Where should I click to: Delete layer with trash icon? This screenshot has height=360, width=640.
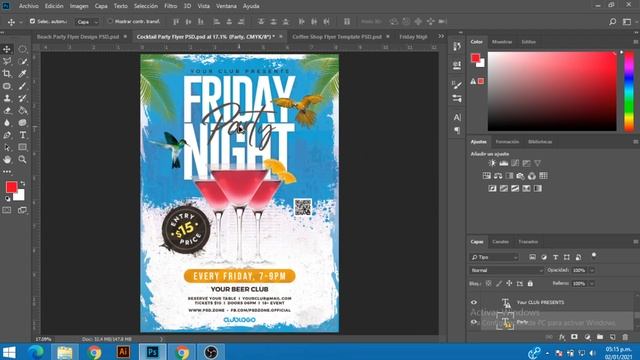pyautogui.click(x=625, y=337)
